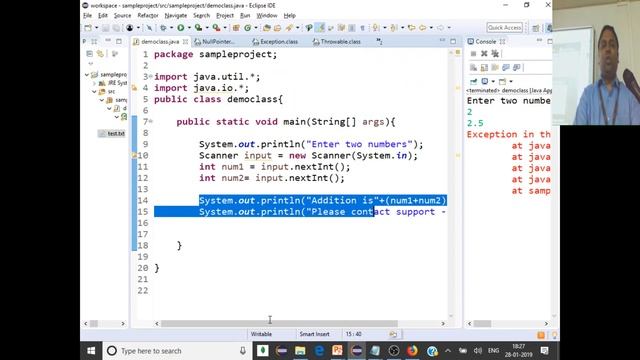This screenshot has height=360, width=640.
Task: Toggle Scroll Lock in Console toolbar
Action: [484, 67]
